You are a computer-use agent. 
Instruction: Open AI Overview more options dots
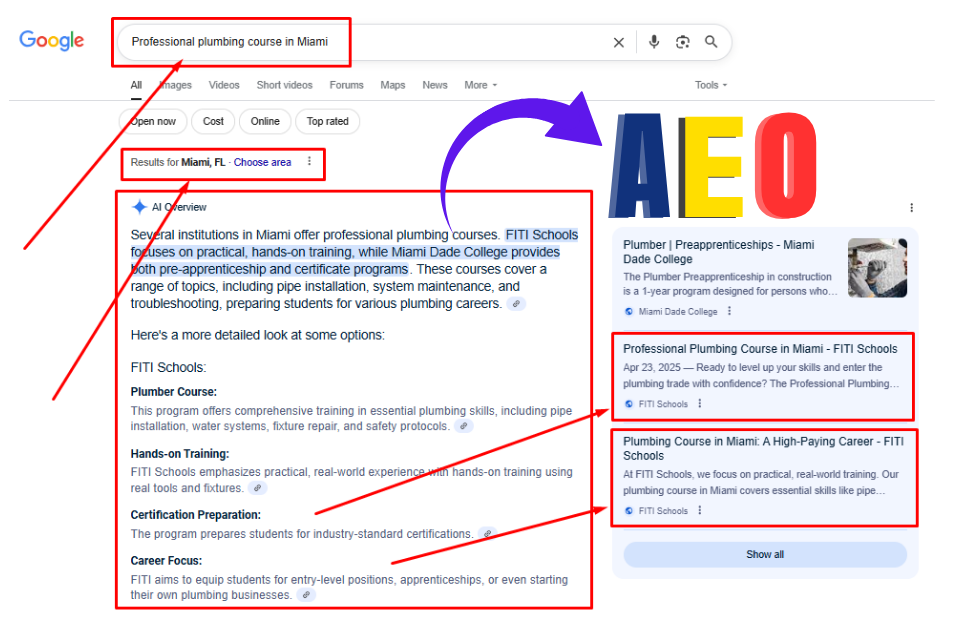(x=912, y=208)
